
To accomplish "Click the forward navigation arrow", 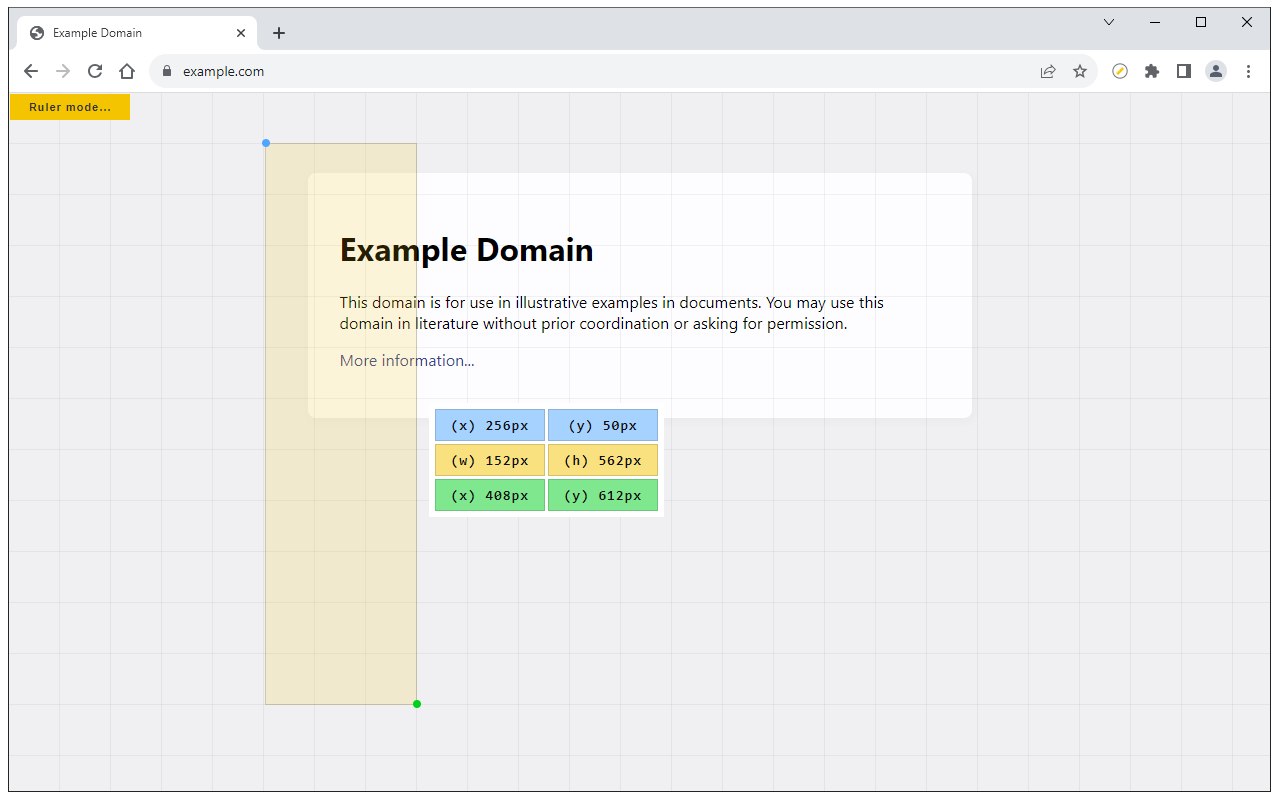I will pos(63,71).
